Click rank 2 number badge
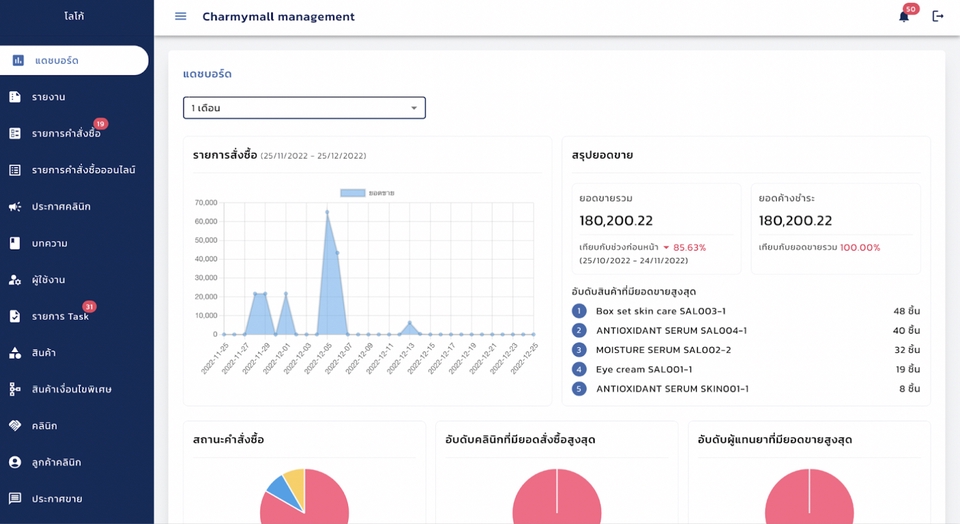The width and height of the screenshot is (960, 524). pyautogui.click(x=579, y=331)
